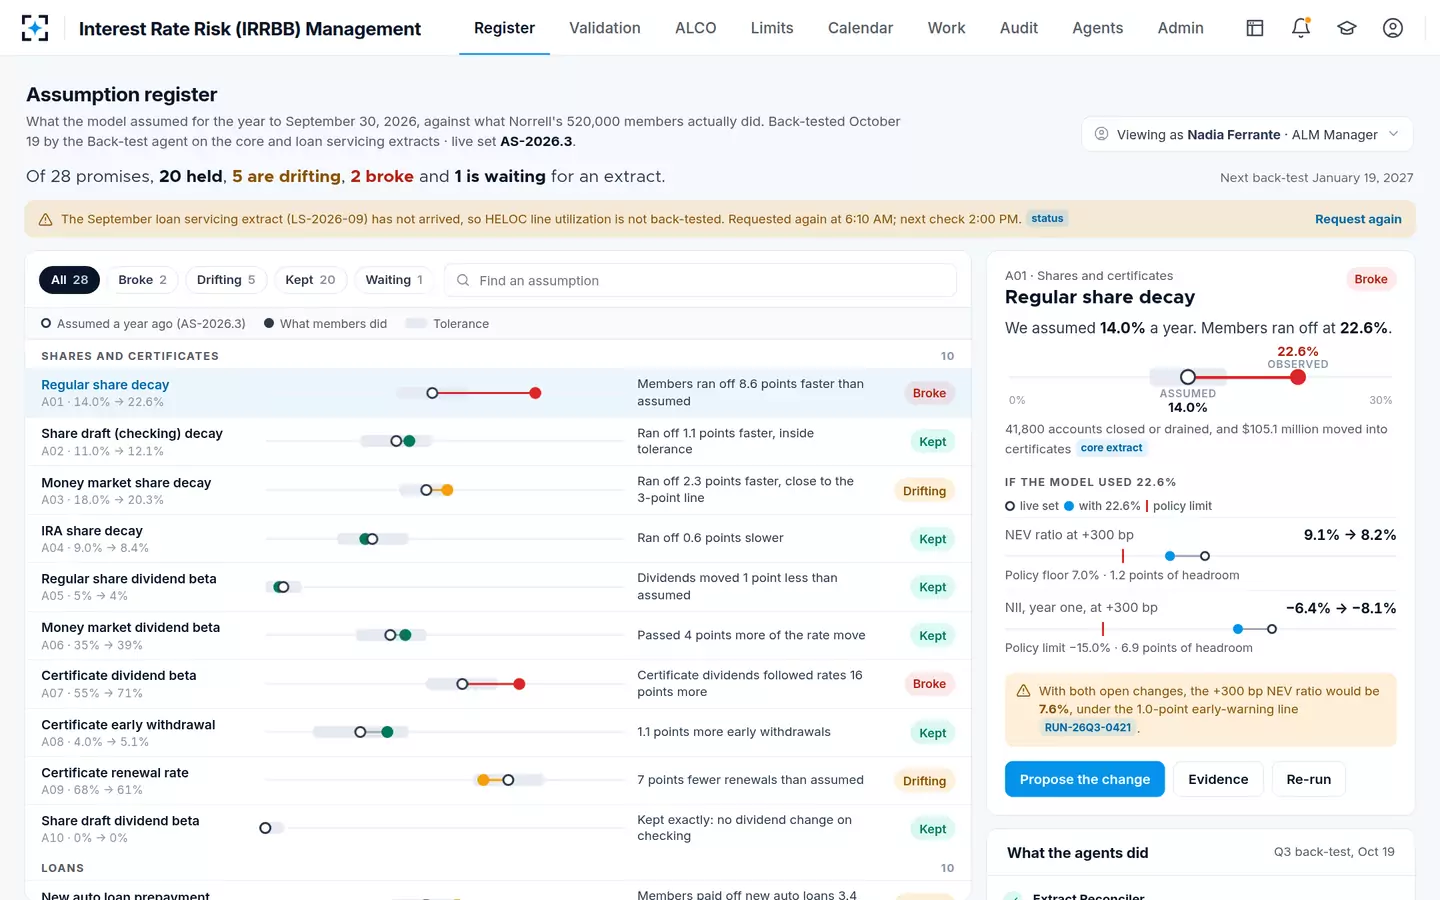1440x900 pixels.
Task: Click the search magnifier icon
Action: pyautogui.click(x=463, y=280)
